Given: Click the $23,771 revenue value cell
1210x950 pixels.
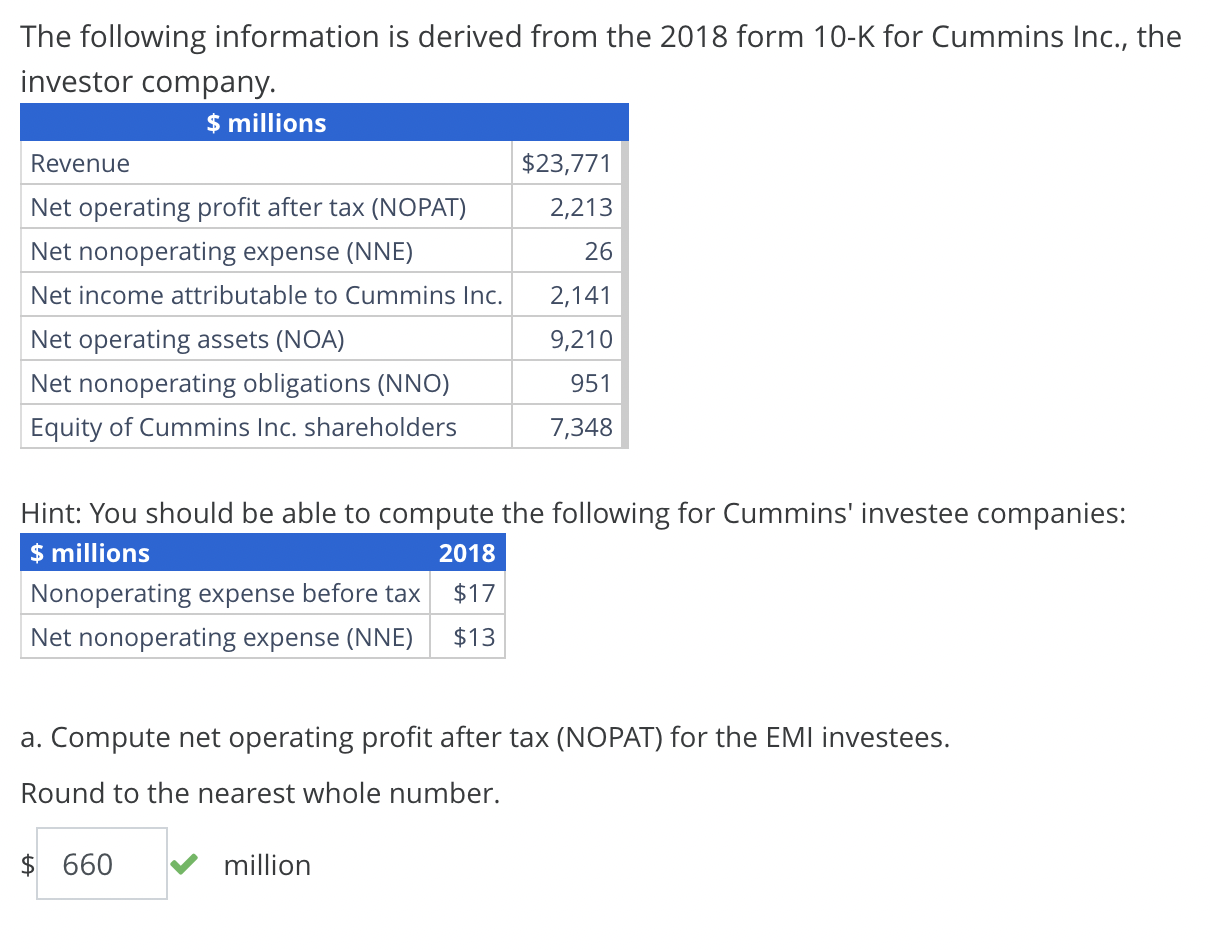Looking at the screenshot, I should [566, 162].
